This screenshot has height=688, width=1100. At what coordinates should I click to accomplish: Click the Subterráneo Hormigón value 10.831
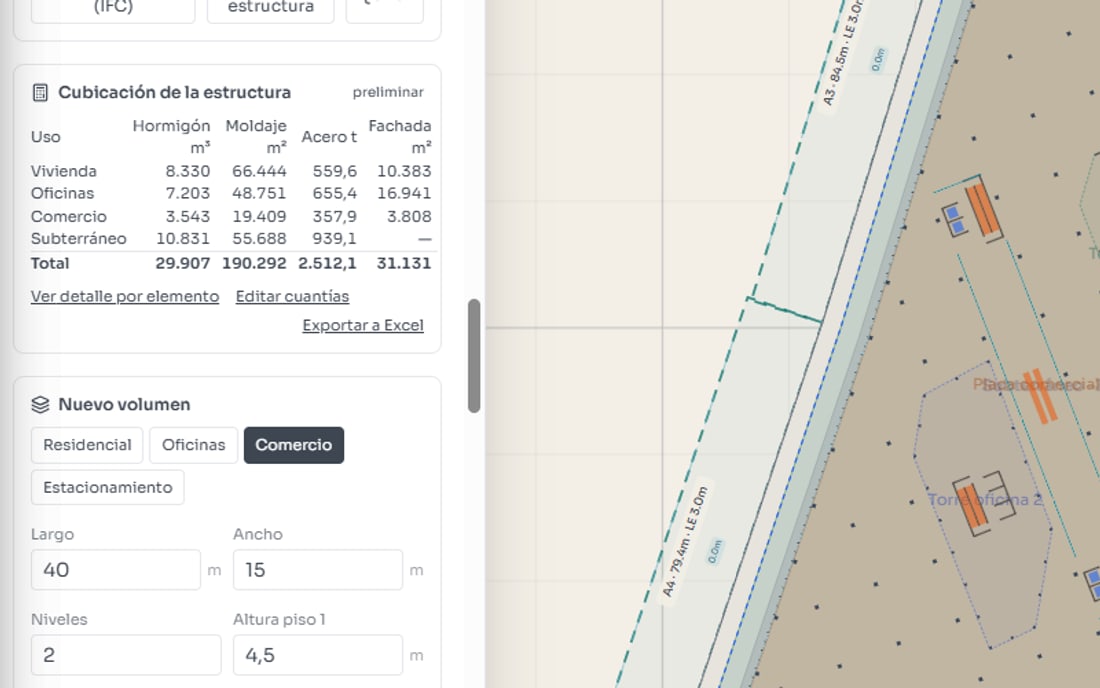click(x=183, y=238)
